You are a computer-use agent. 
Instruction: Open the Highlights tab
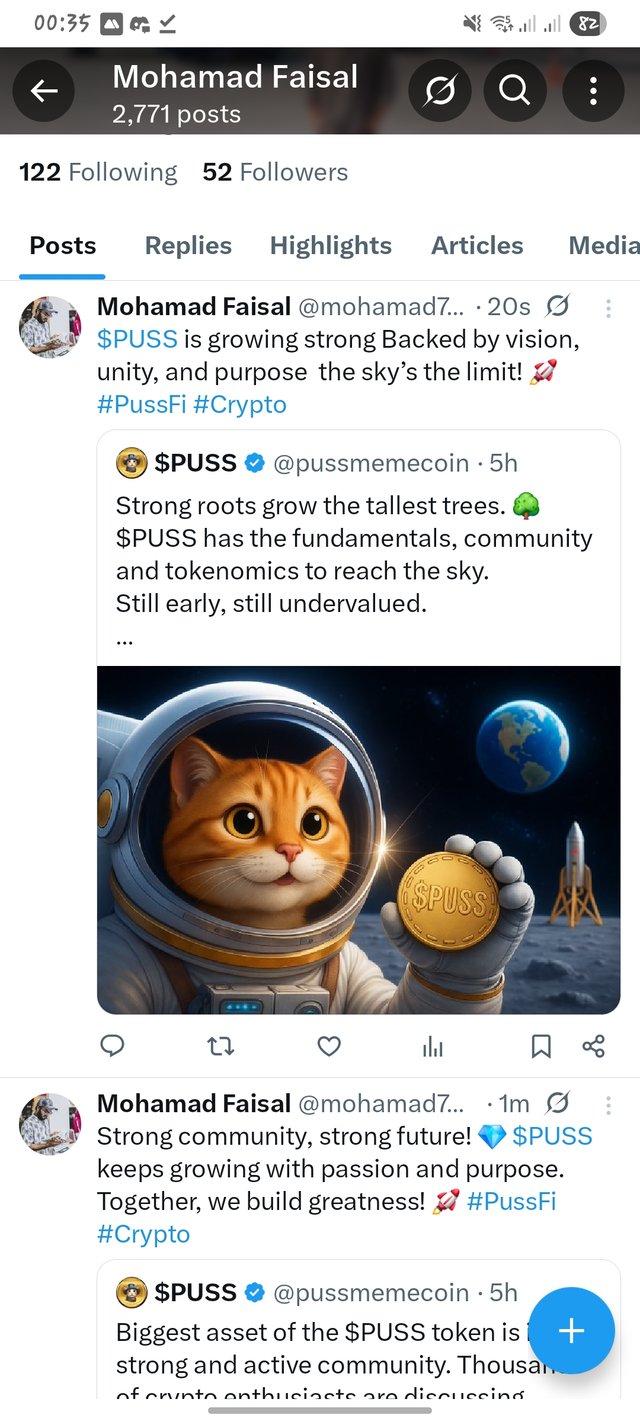coord(331,246)
